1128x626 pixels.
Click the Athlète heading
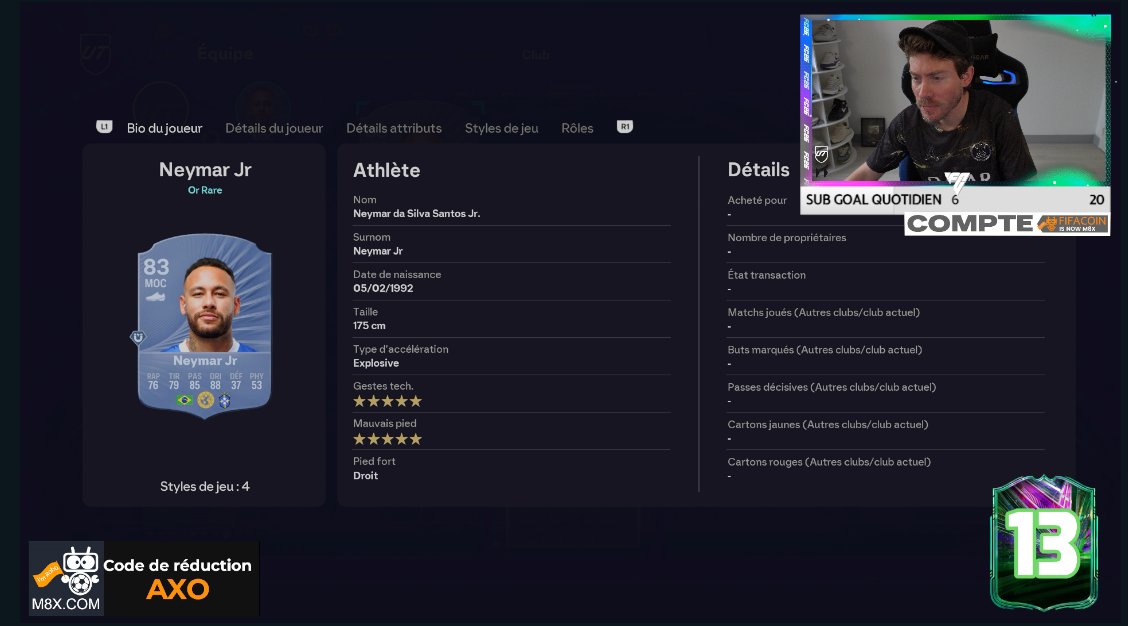click(386, 171)
